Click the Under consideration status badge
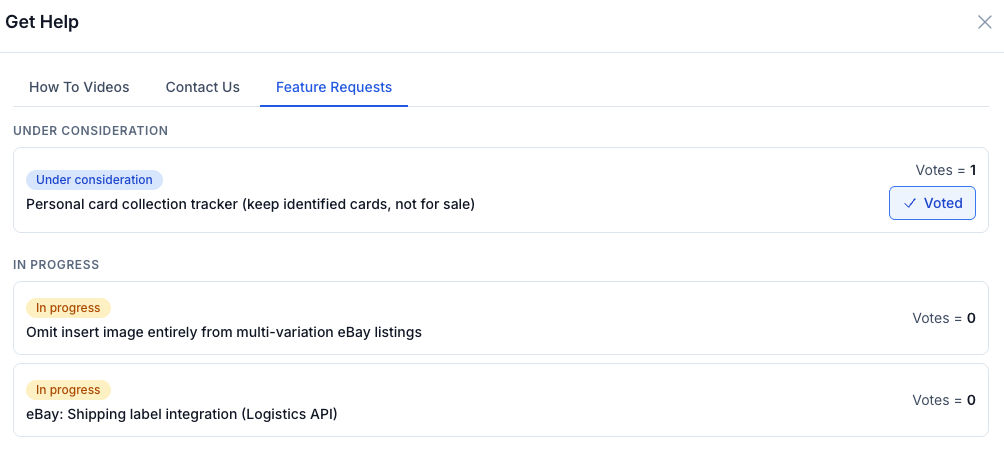 (x=94, y=180)
